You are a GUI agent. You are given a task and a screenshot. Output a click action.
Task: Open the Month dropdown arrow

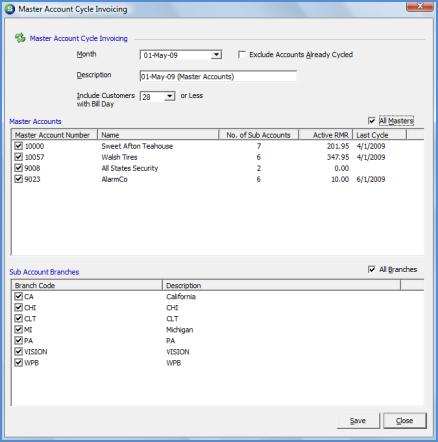[216, 55]
